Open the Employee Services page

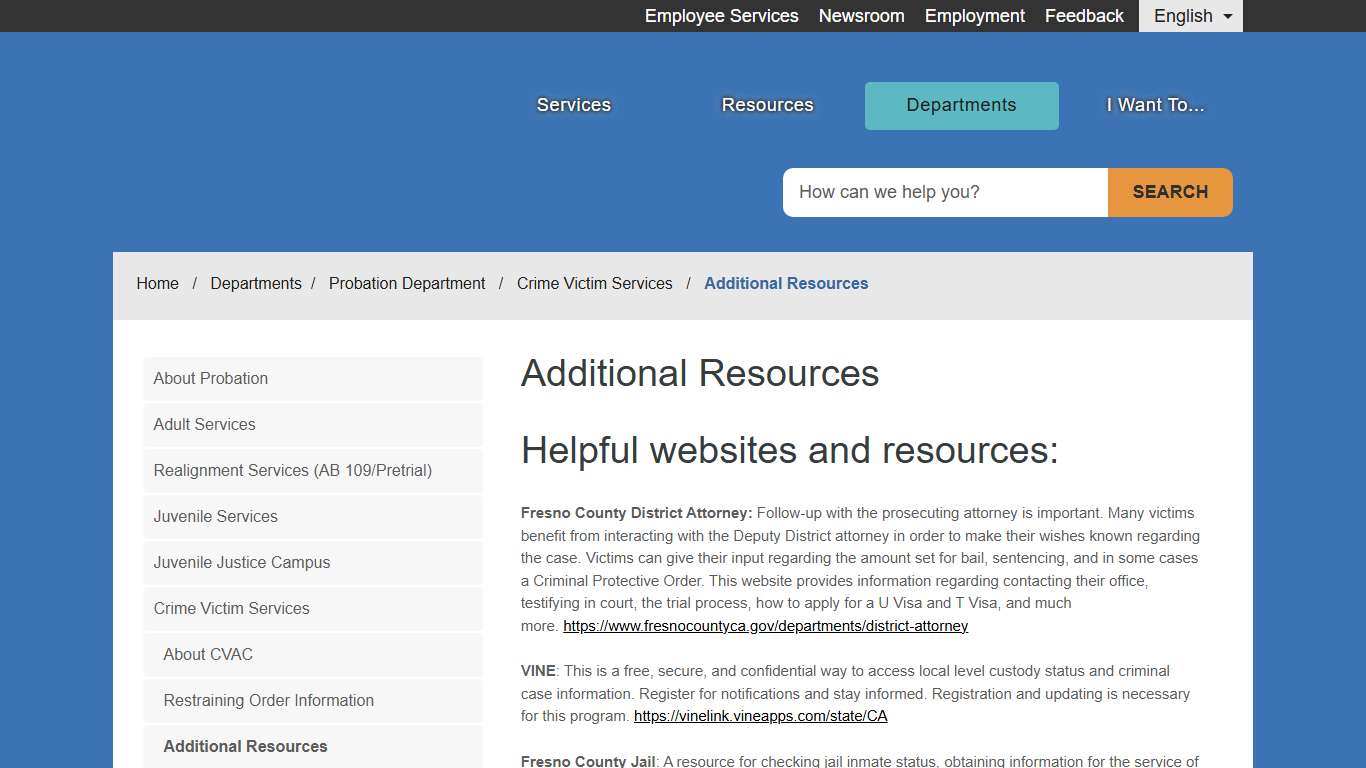[x=721, y=16]
